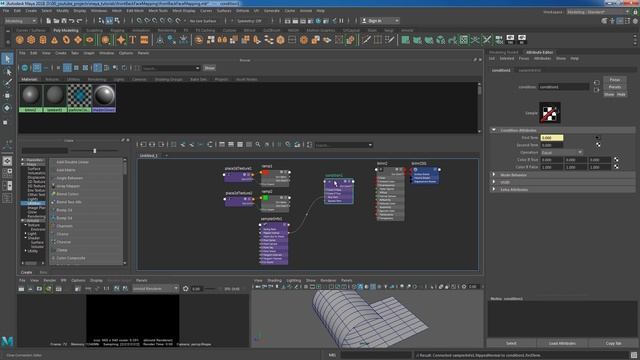Screen dimensions: 640x360
Task: Open the Windows menu in main menu bar
Action: [99, 11]
